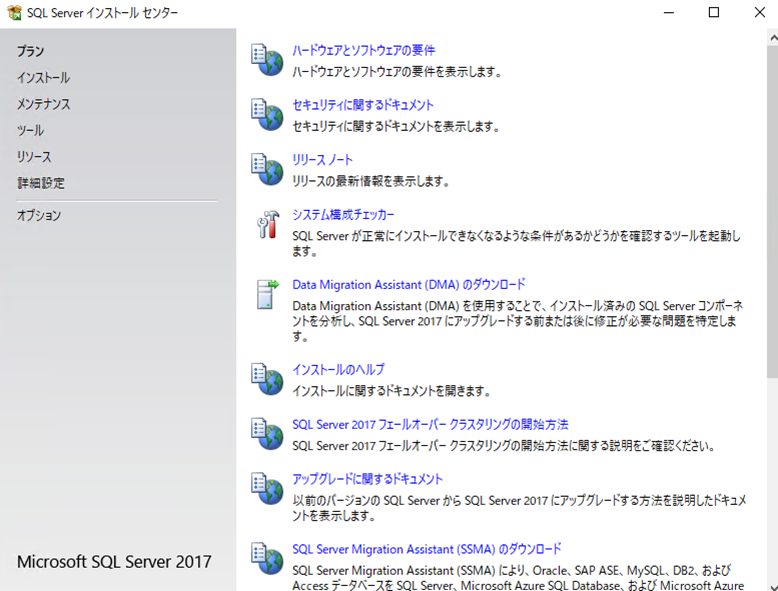778x591 pixels.
Task: Click the scrollbar up arrow
Action: [773, 37]
